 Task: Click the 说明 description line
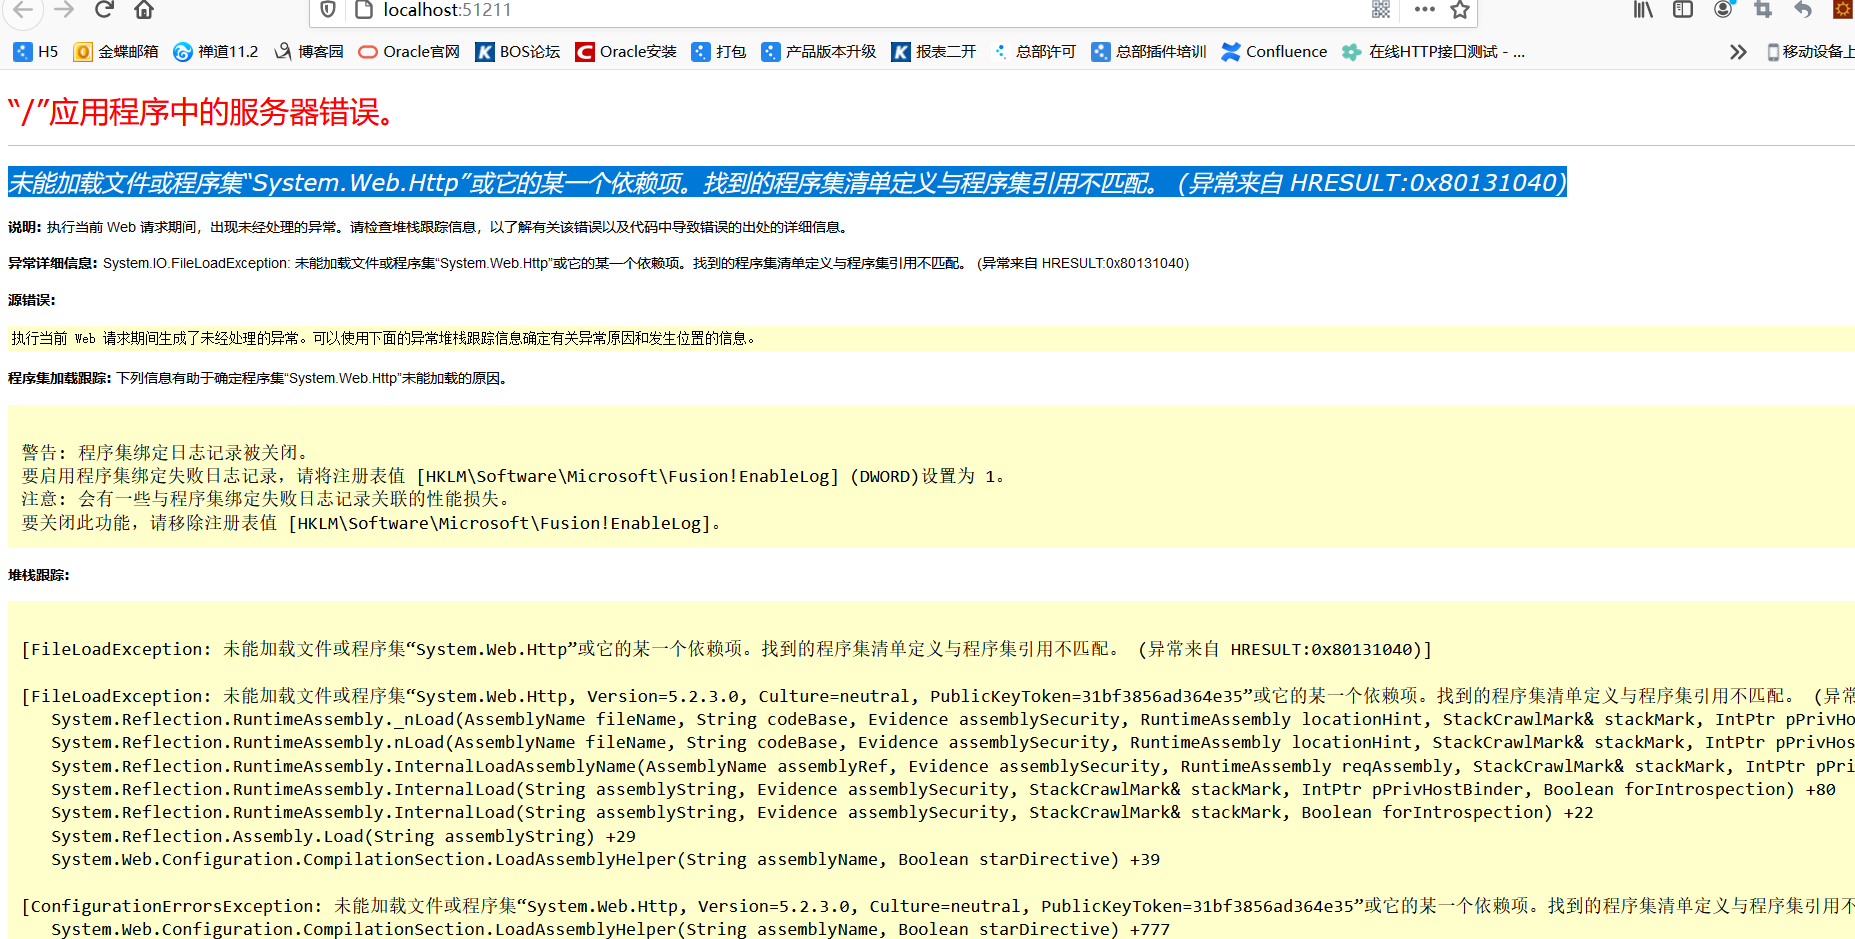pos(428,227)
